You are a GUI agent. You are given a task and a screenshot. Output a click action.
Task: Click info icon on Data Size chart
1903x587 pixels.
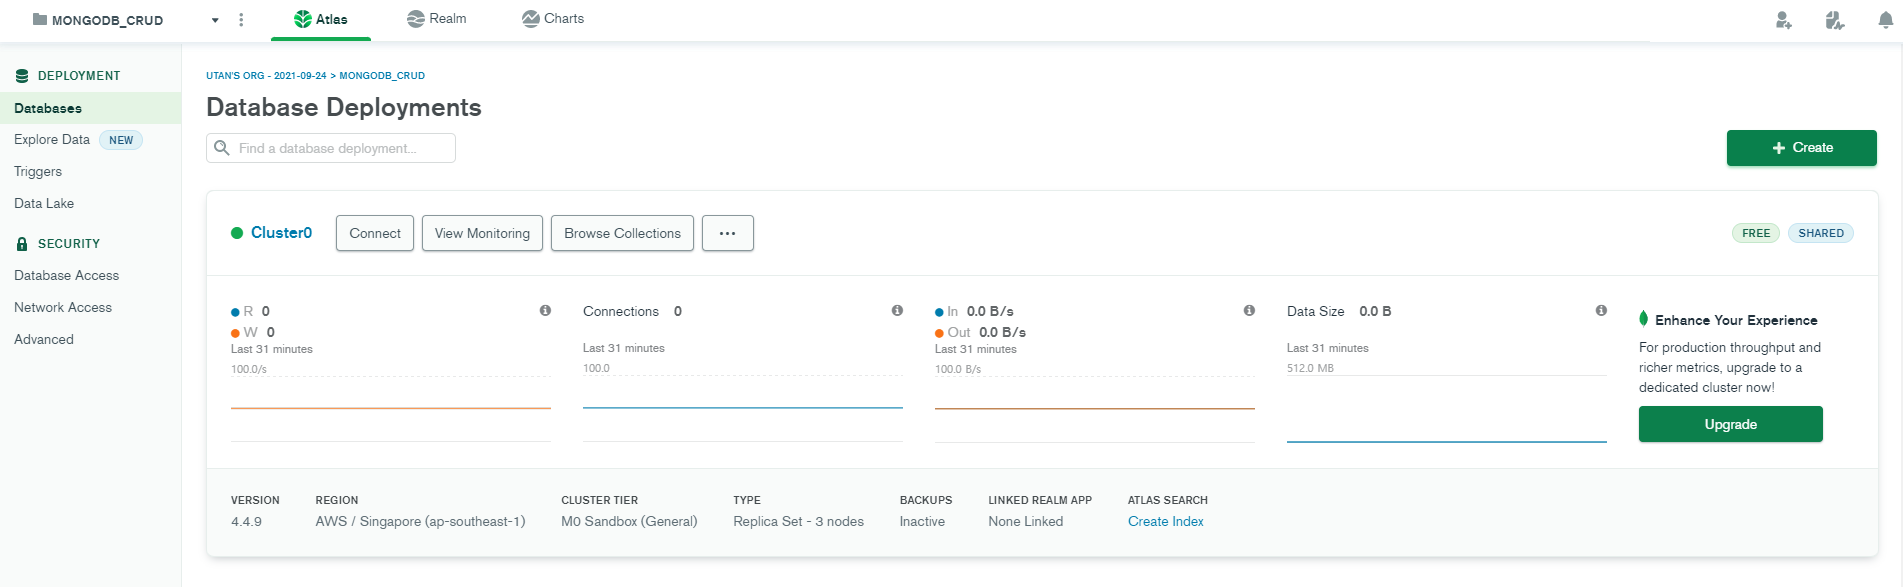point(1601,311)
